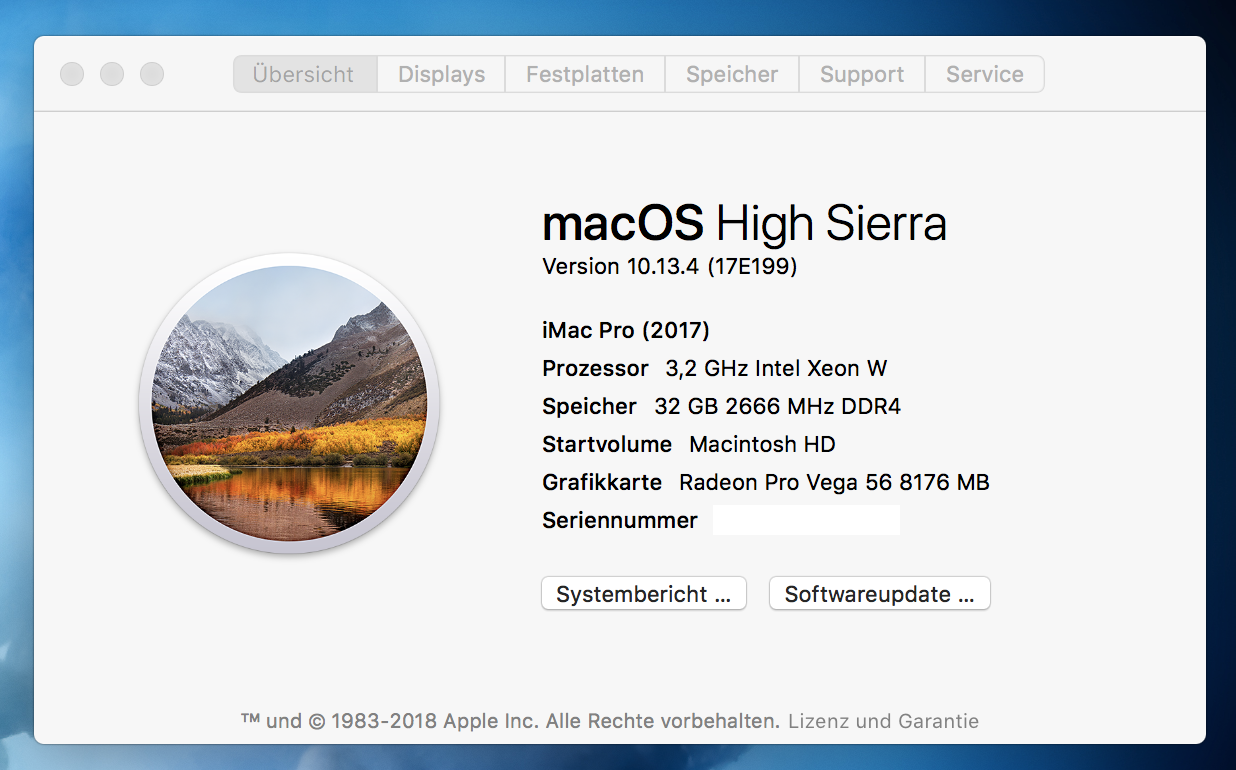The width and height of the screenshot is (1236, 770).
Task: Open the Systembericht report
Action: click(x=644, y=594)
